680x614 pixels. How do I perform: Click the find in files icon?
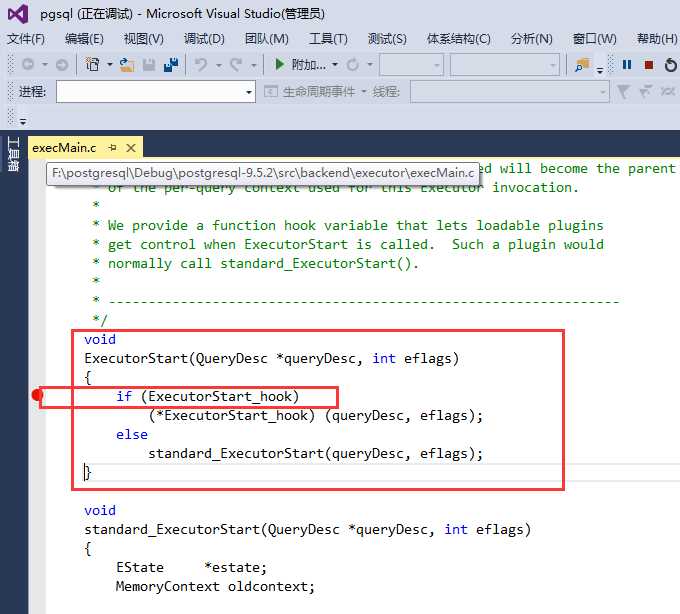pyautogui.click(x=582, y=65)
